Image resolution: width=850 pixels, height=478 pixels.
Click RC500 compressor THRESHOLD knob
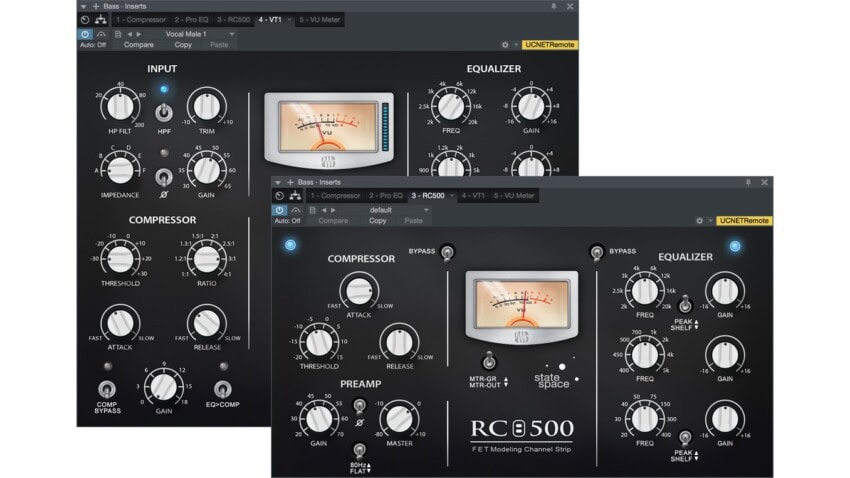pos(319,341)
